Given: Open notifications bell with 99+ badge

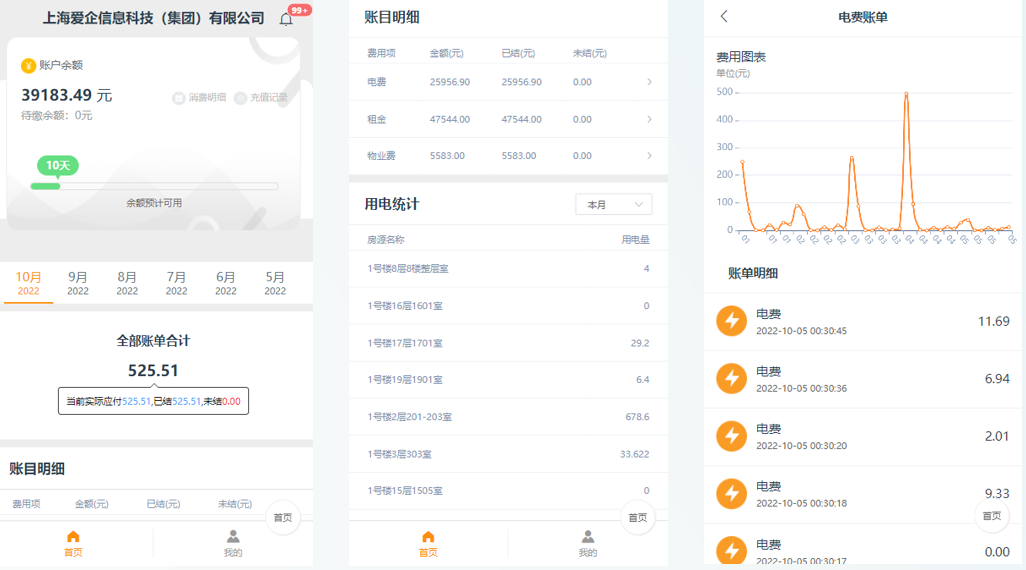Looking at the screenshot, I should [x=287, y=19].
